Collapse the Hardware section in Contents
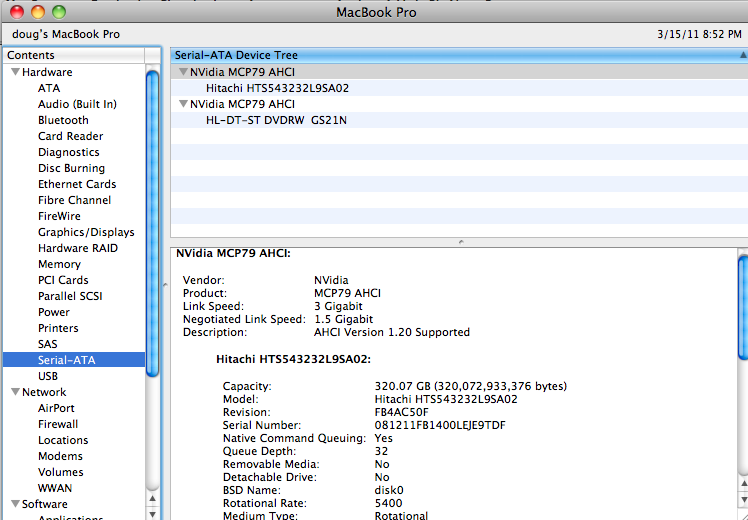The image size is (748, 520). coord(16,72)
